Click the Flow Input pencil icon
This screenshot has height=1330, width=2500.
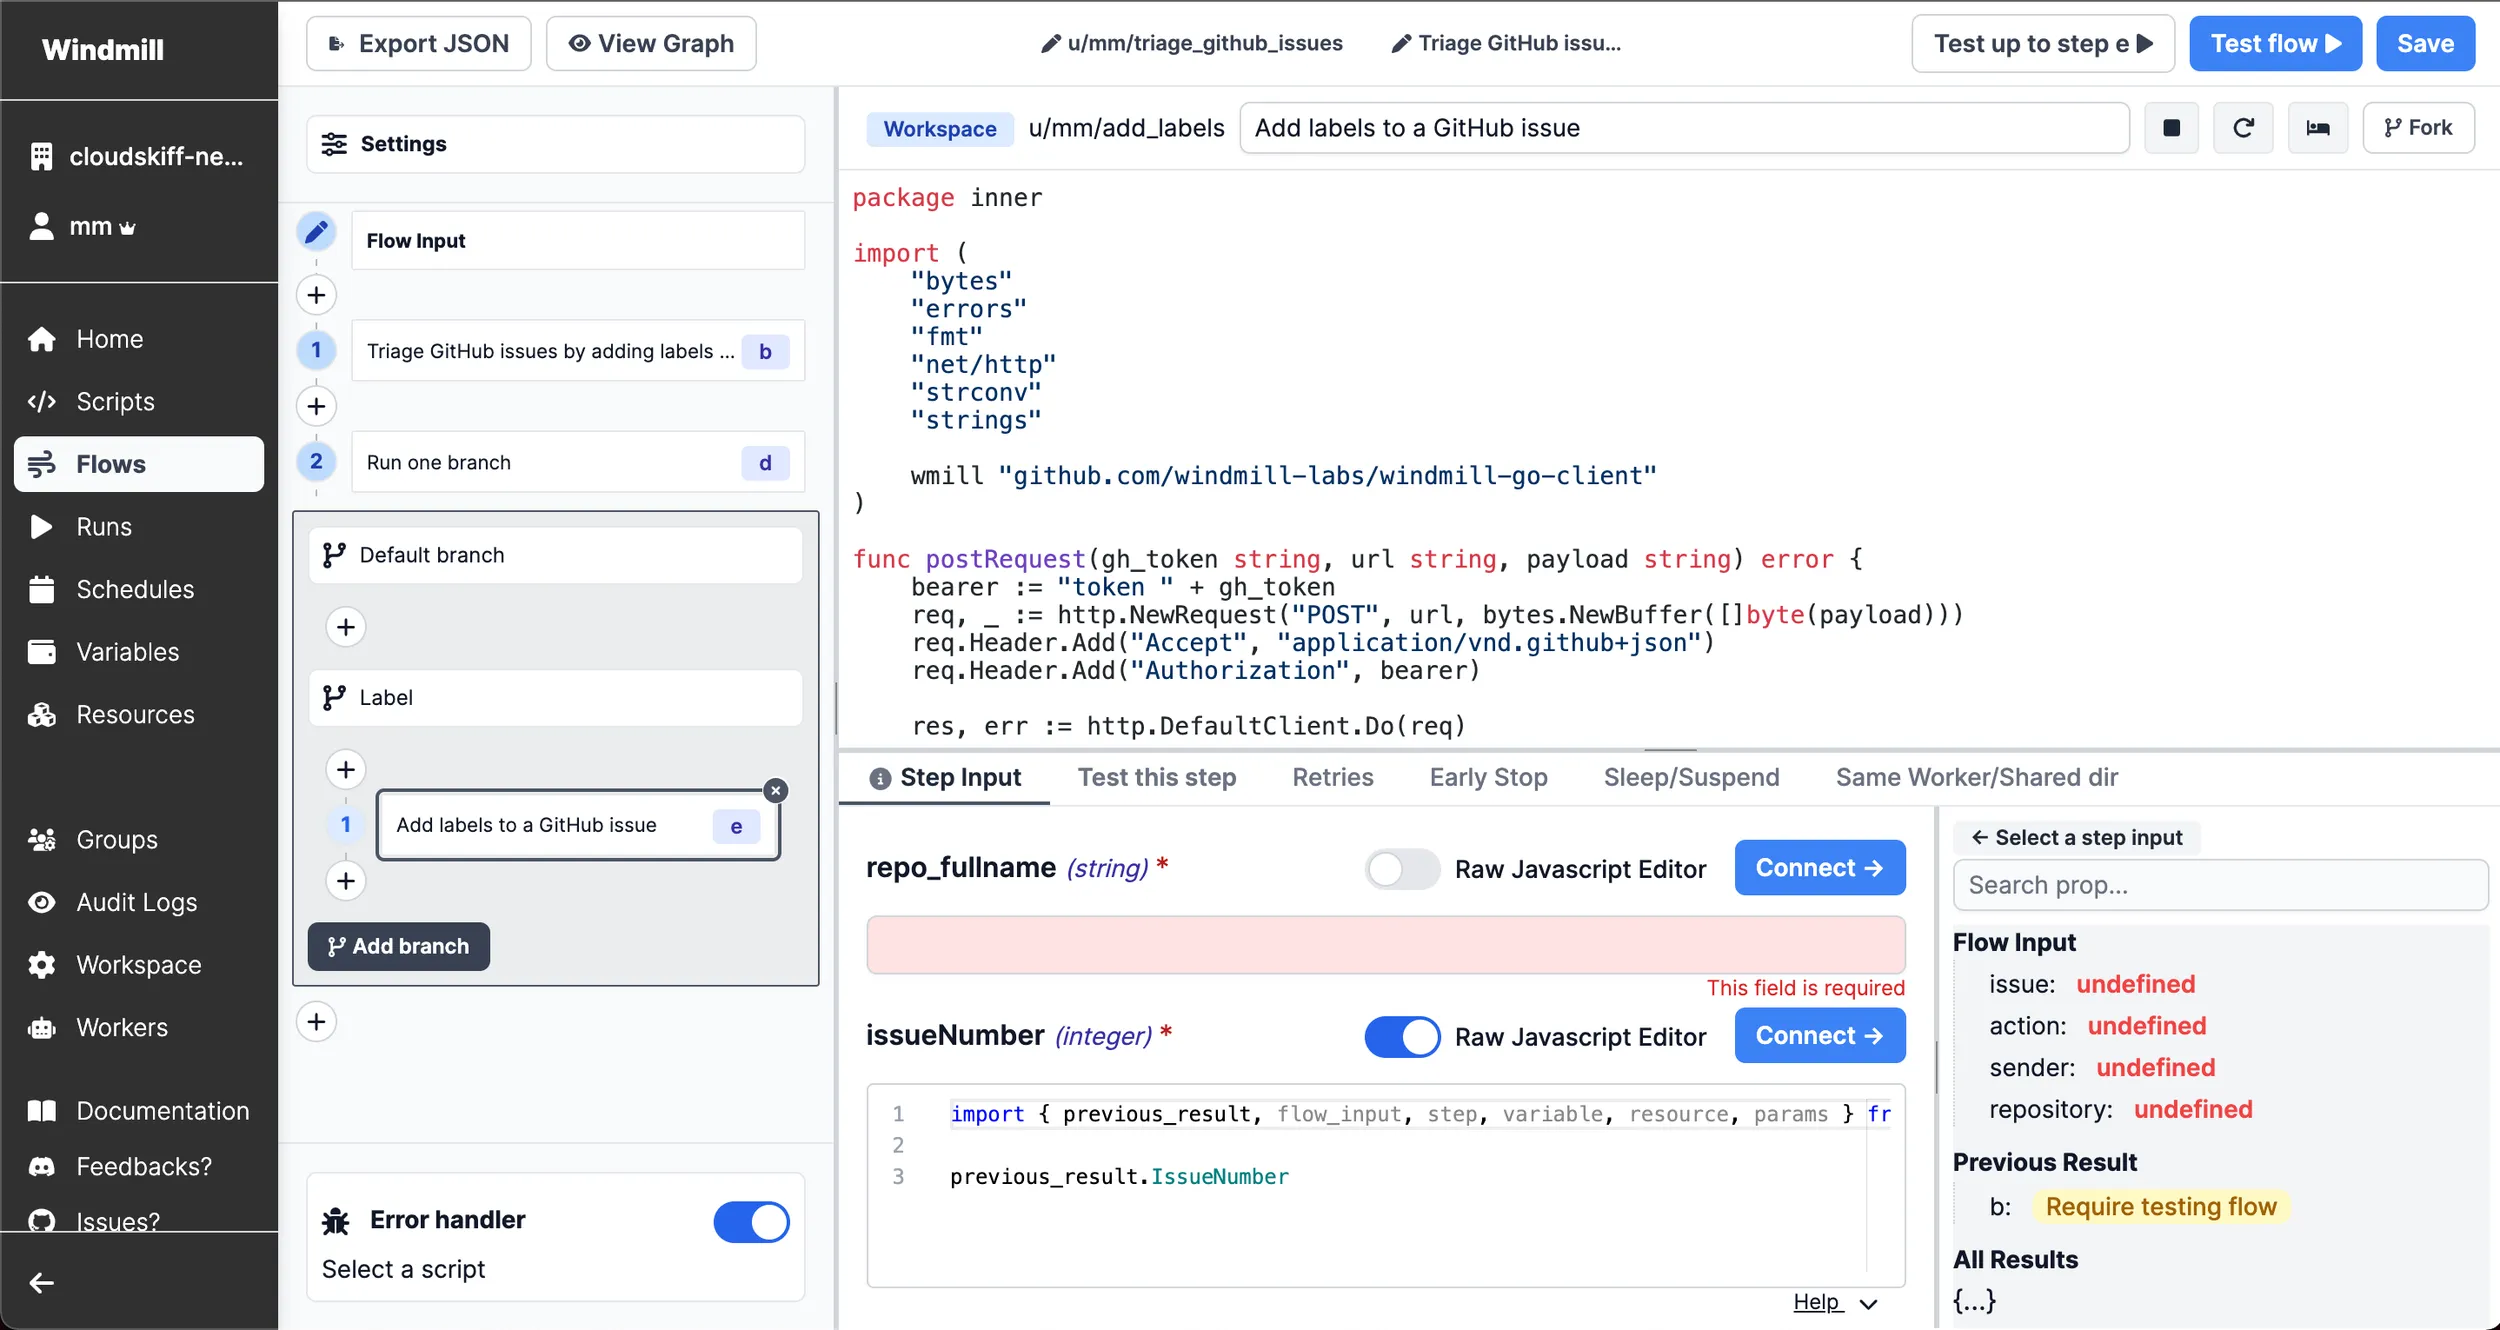316,232
